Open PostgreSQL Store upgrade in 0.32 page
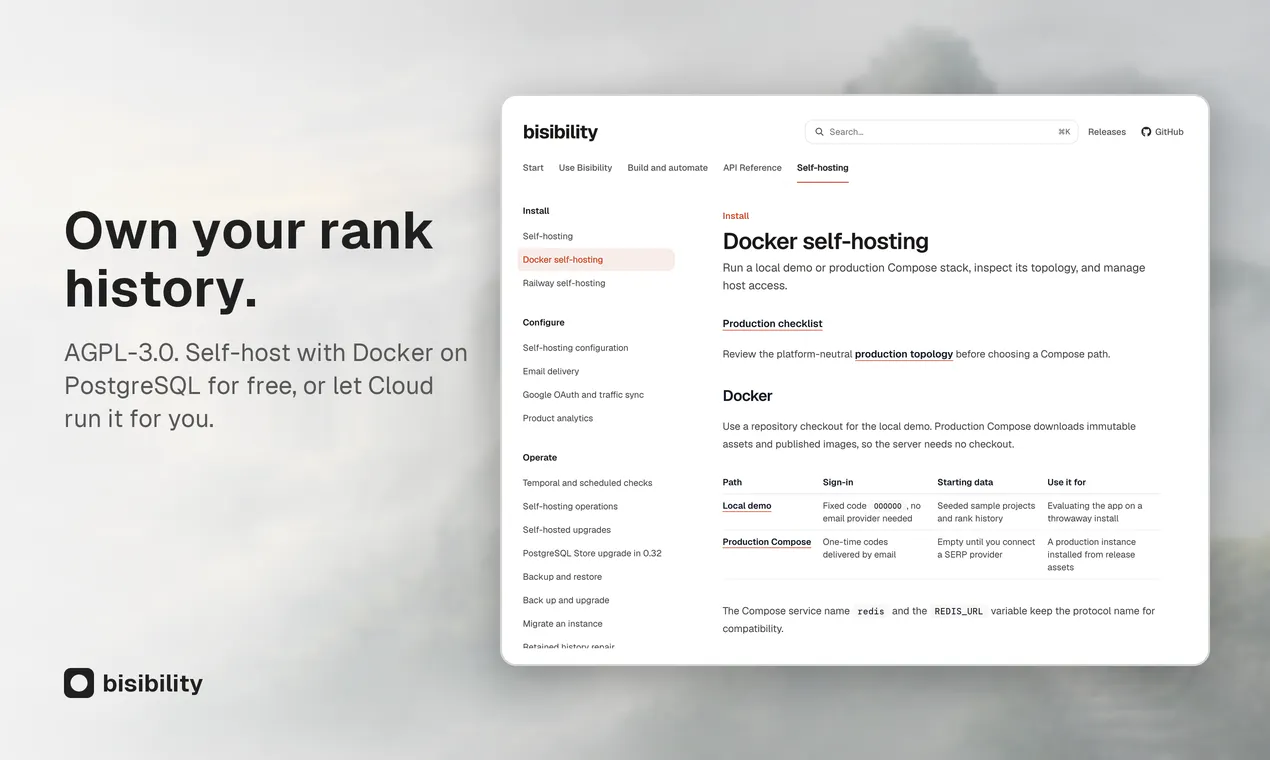1270x760 pixels. (592, 553)
